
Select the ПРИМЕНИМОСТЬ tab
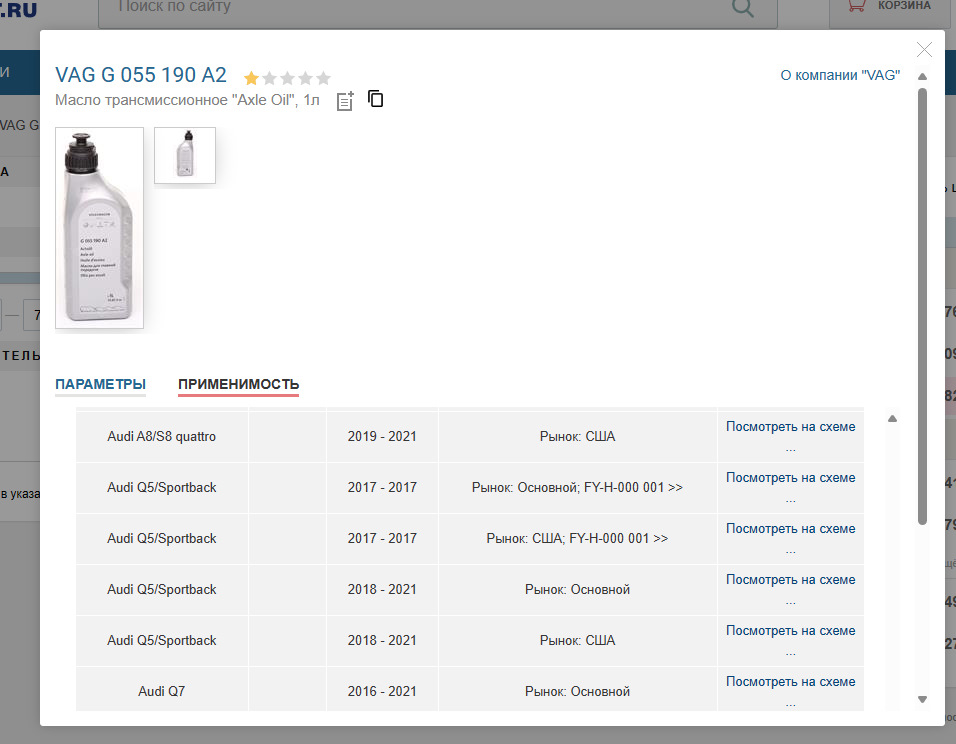(x=238, y=384)
